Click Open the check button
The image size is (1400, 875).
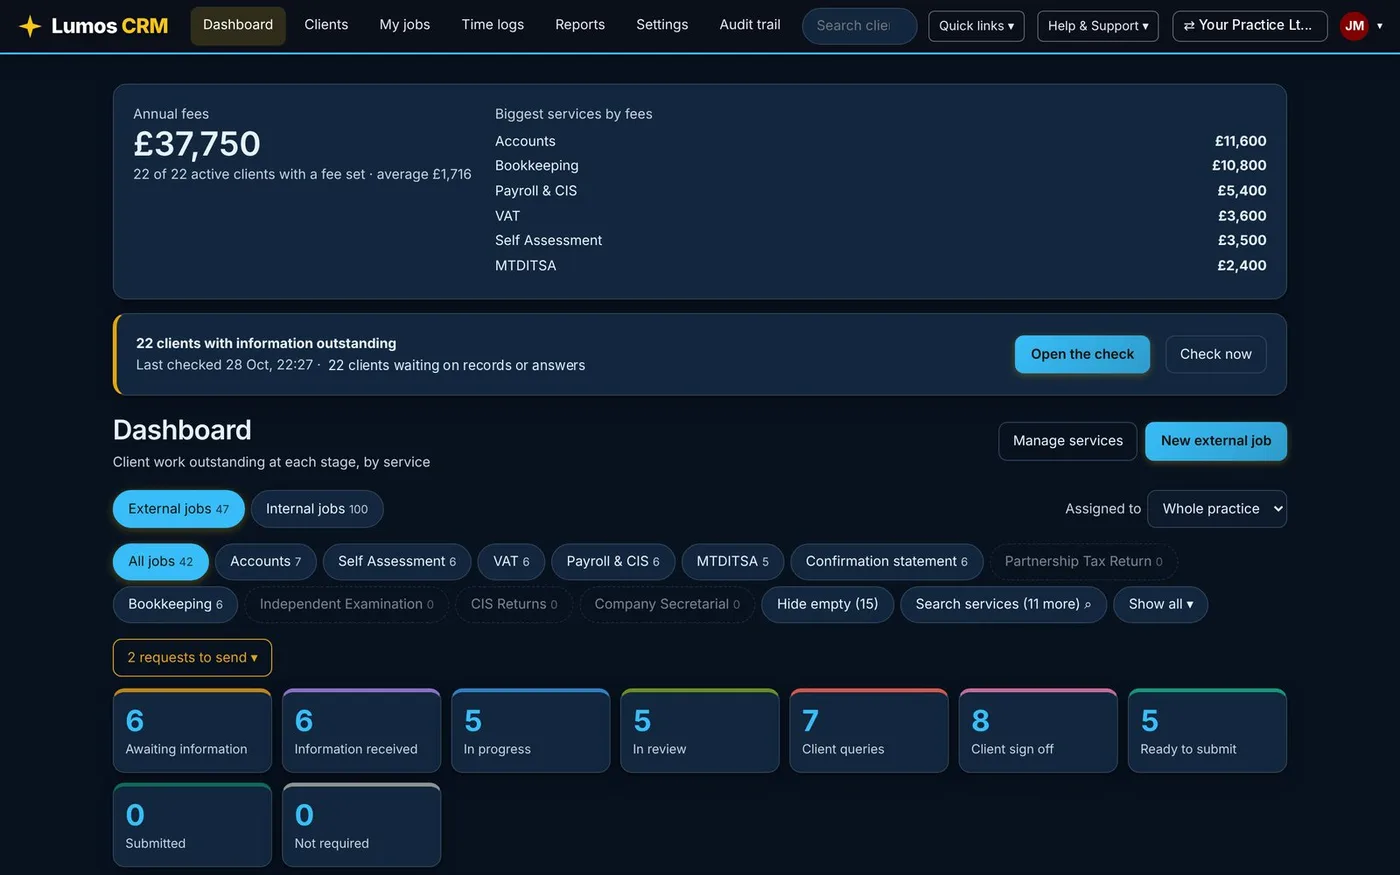(x=1082, y=355)
